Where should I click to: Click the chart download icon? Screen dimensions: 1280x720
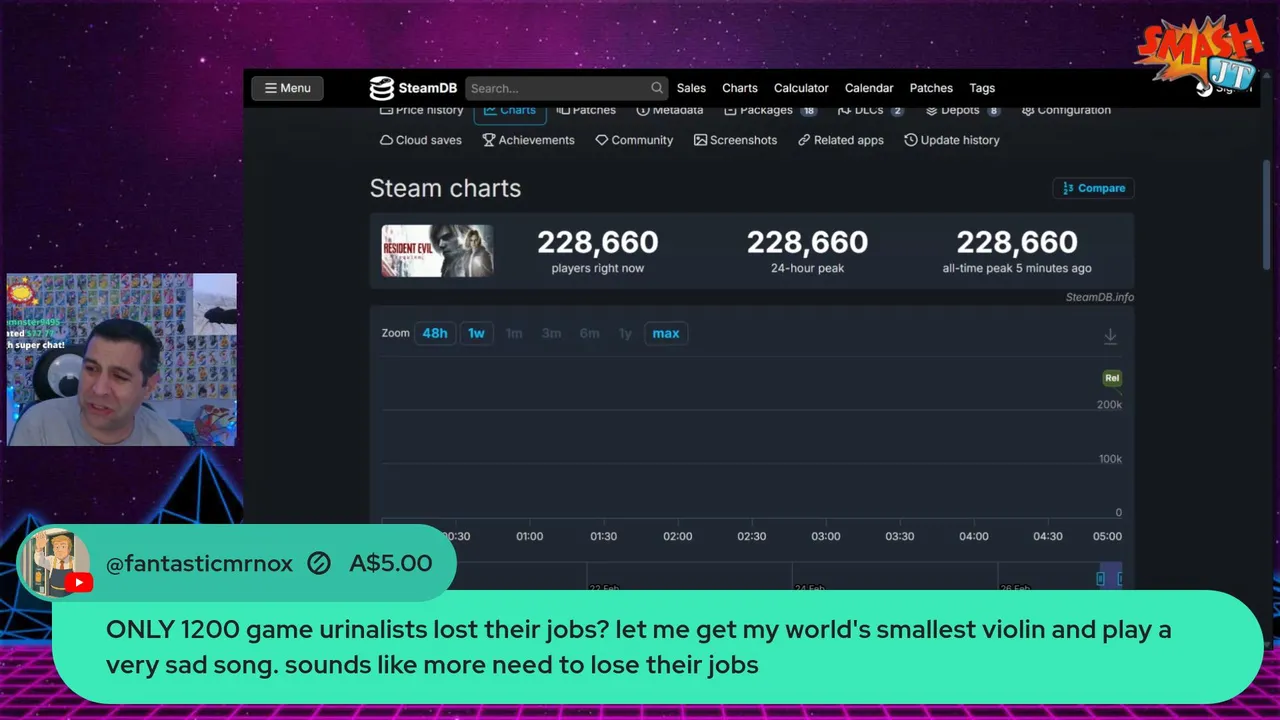[1110, 336]
